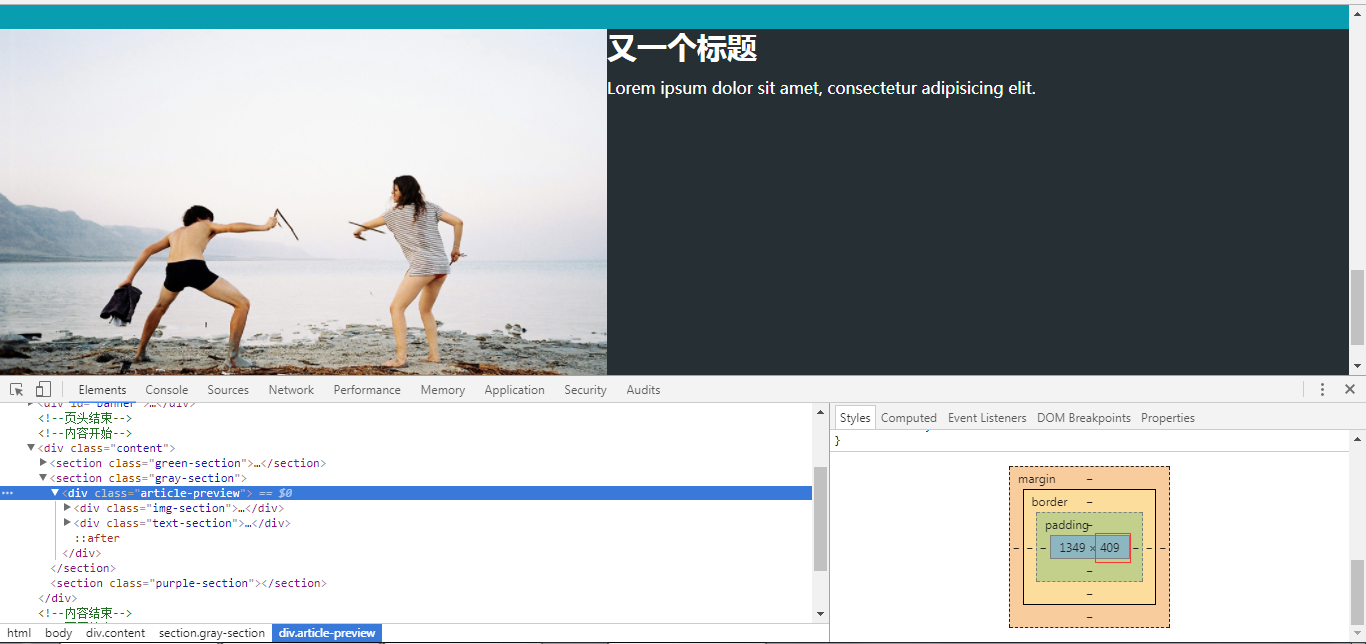1366x644 pixels.
Task: Expand the text-section div node
Action: pyautogui.click(x=67, y=523)
